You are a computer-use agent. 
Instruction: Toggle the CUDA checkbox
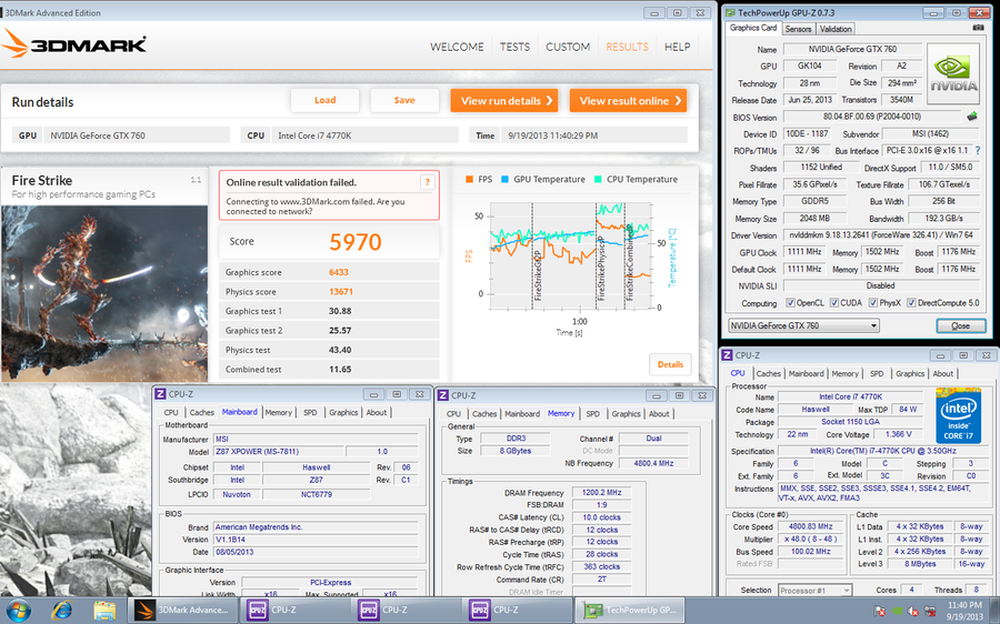pyautogui.click(x=834, y=303)
